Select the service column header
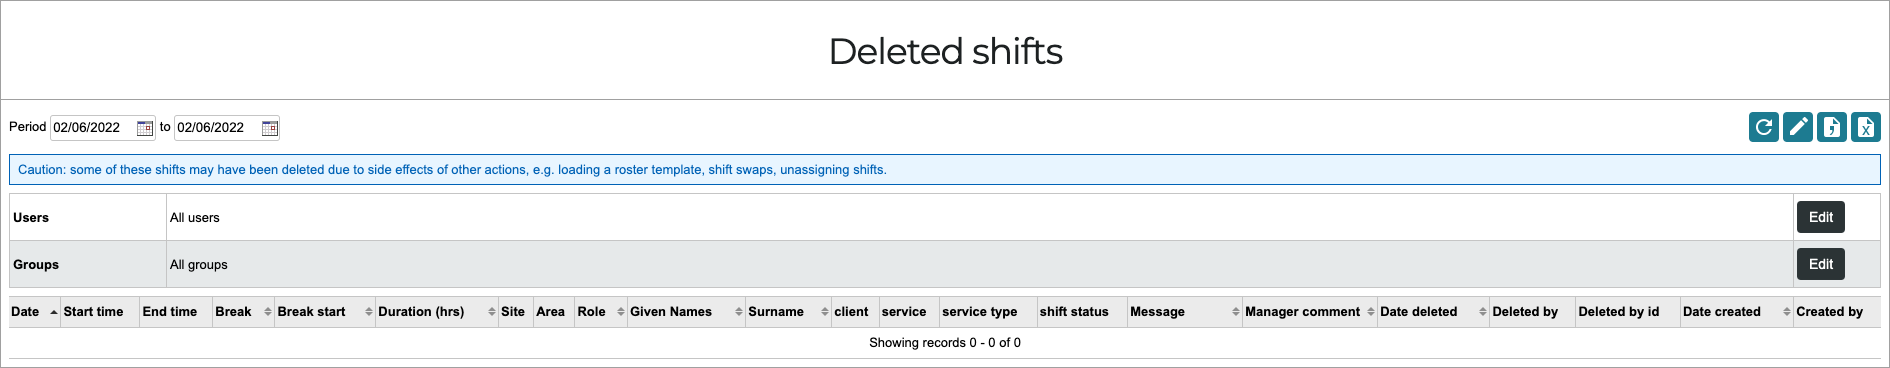 [x=909, y=312]
